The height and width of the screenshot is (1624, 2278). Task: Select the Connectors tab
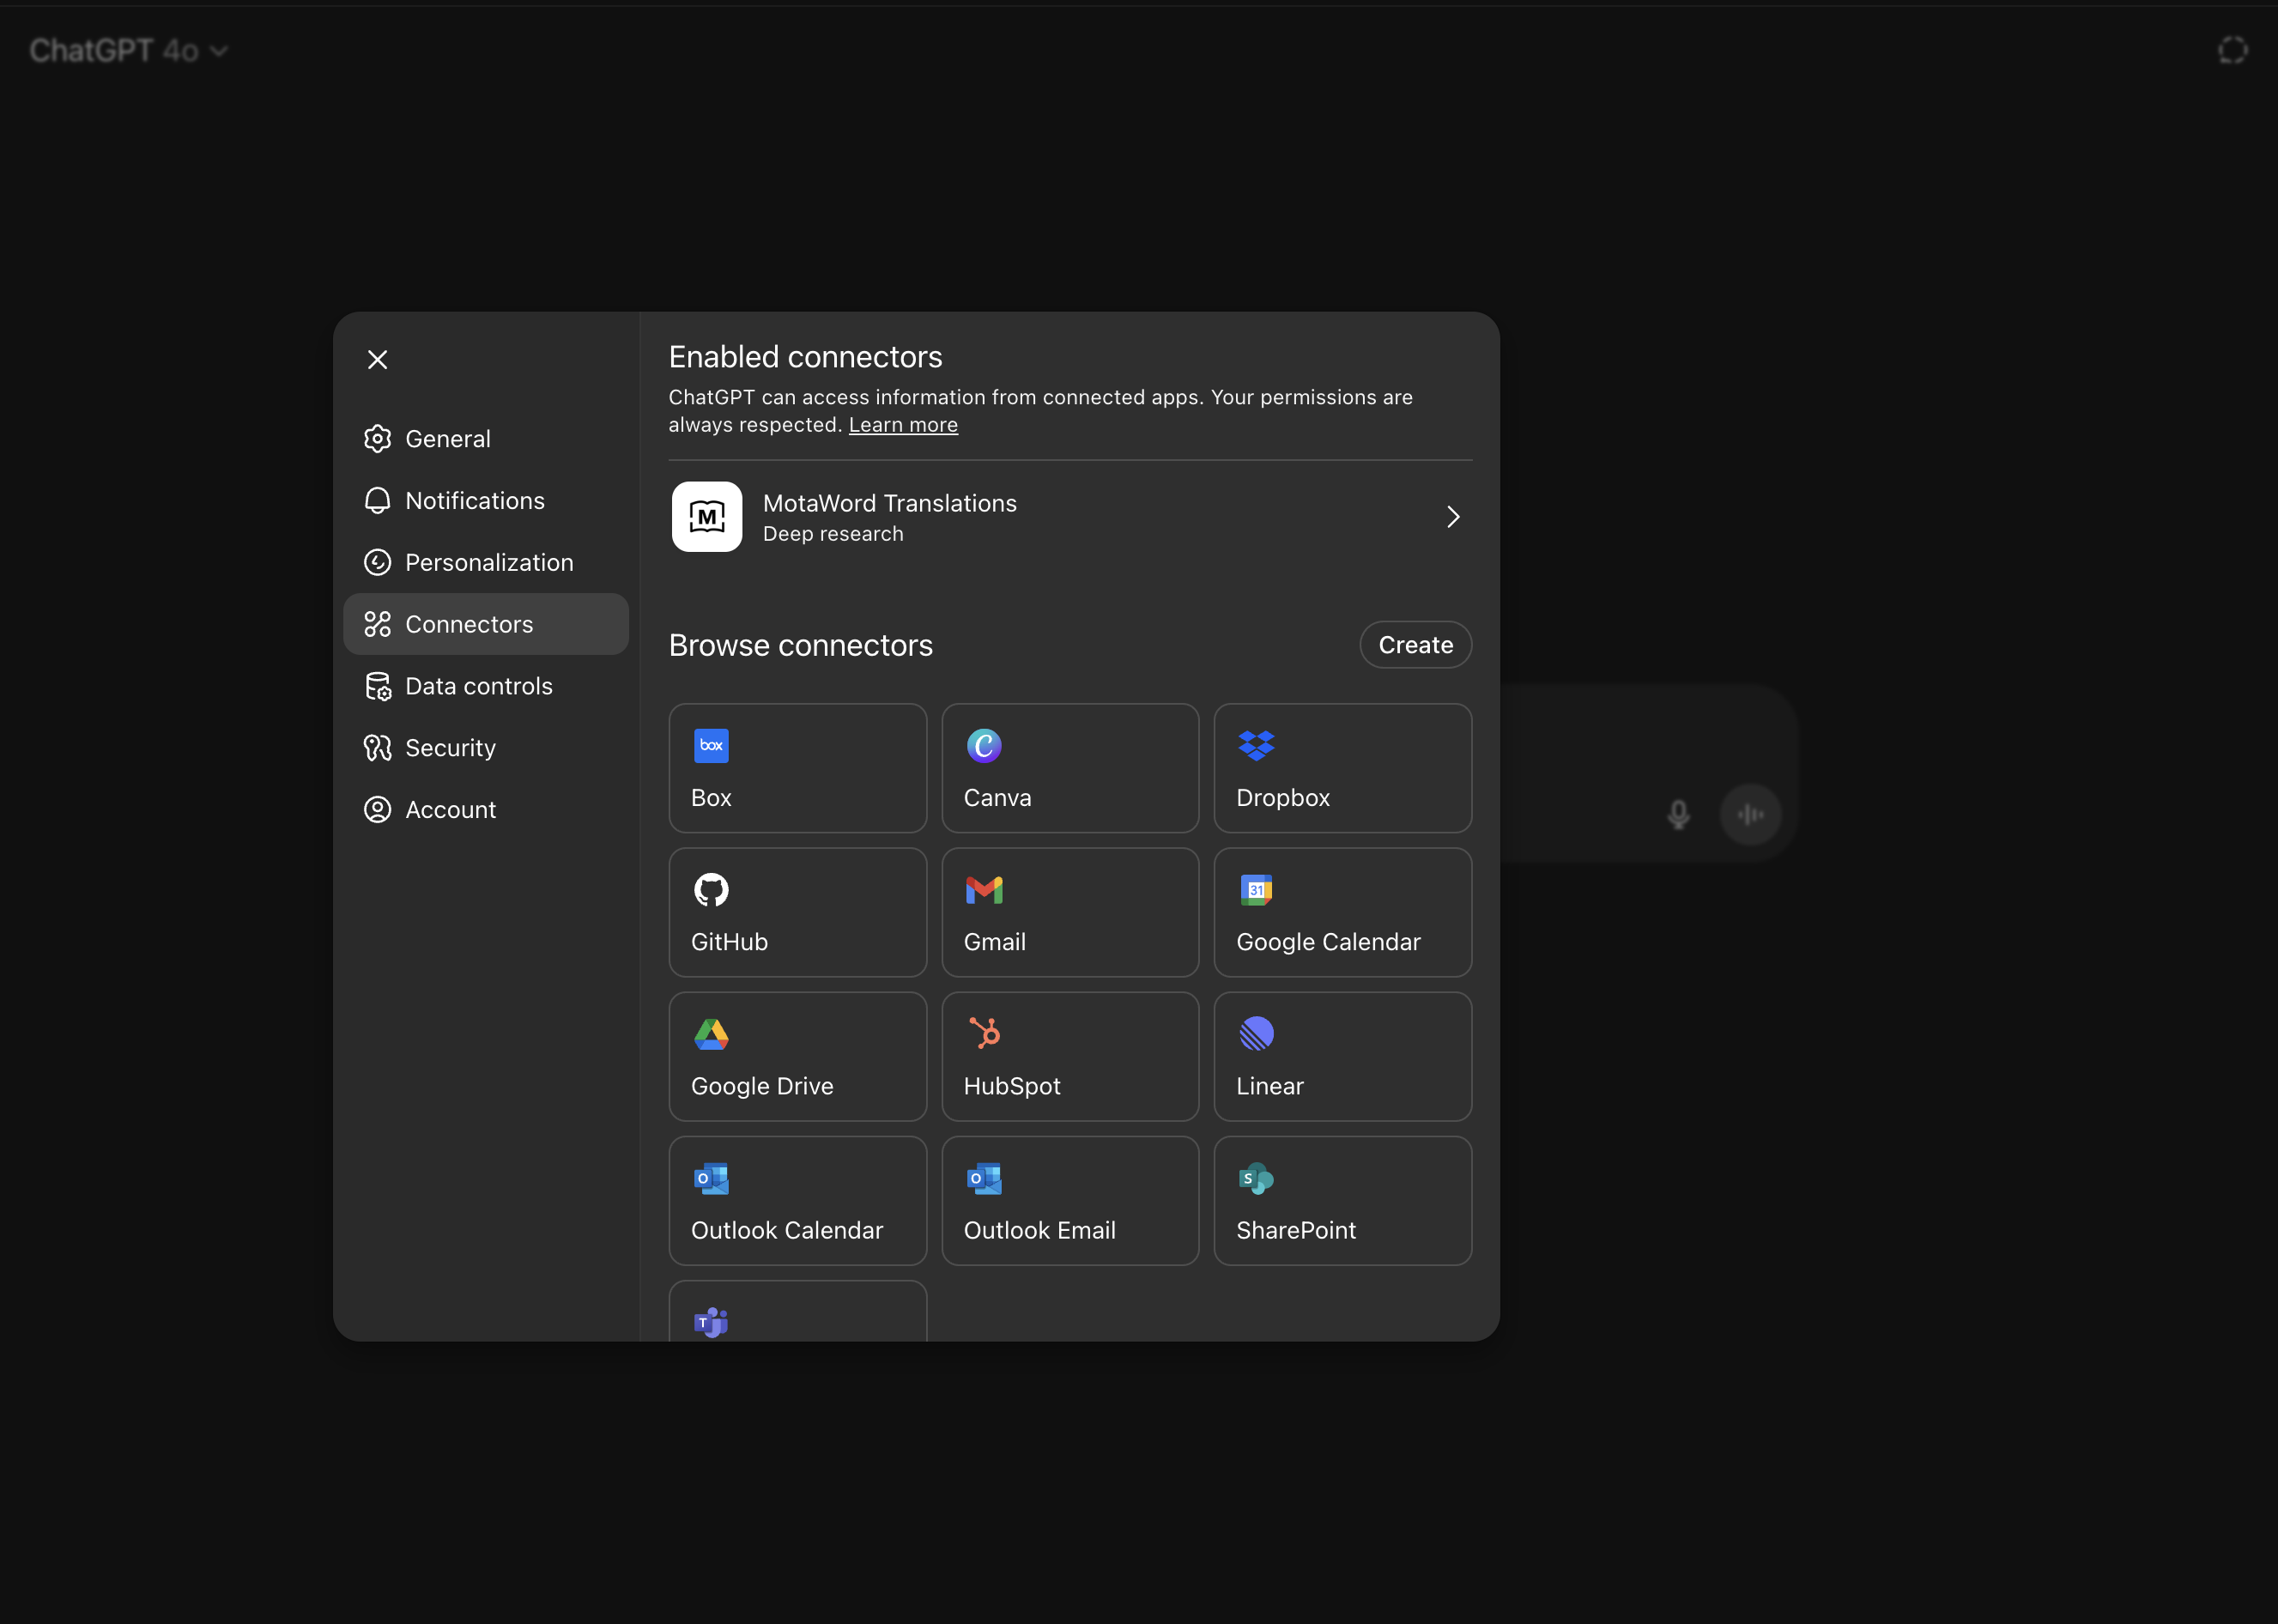pyautogui.click(x=486, y=624)
